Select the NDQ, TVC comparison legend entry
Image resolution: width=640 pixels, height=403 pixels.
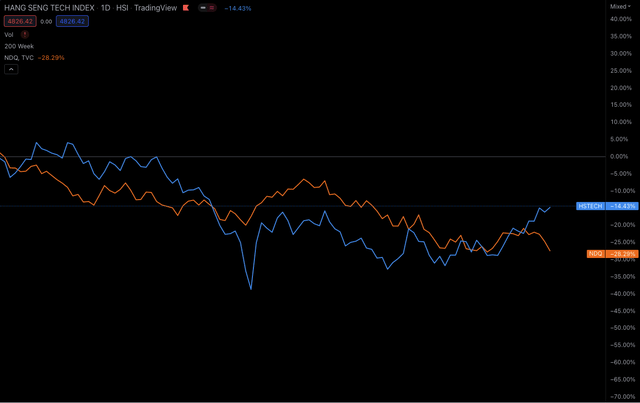click(x=19, y=58)
